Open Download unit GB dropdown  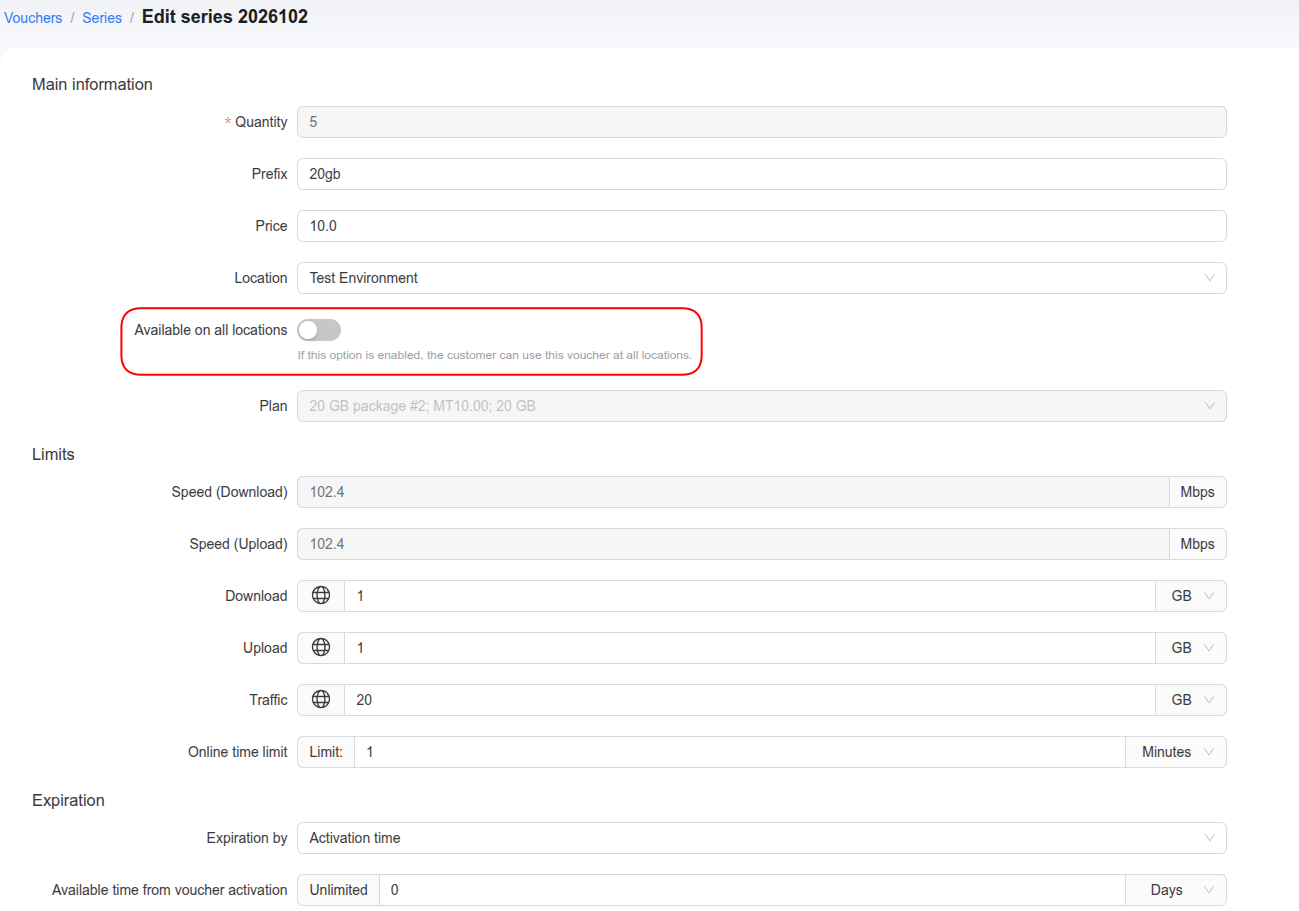click(1191, 596)
